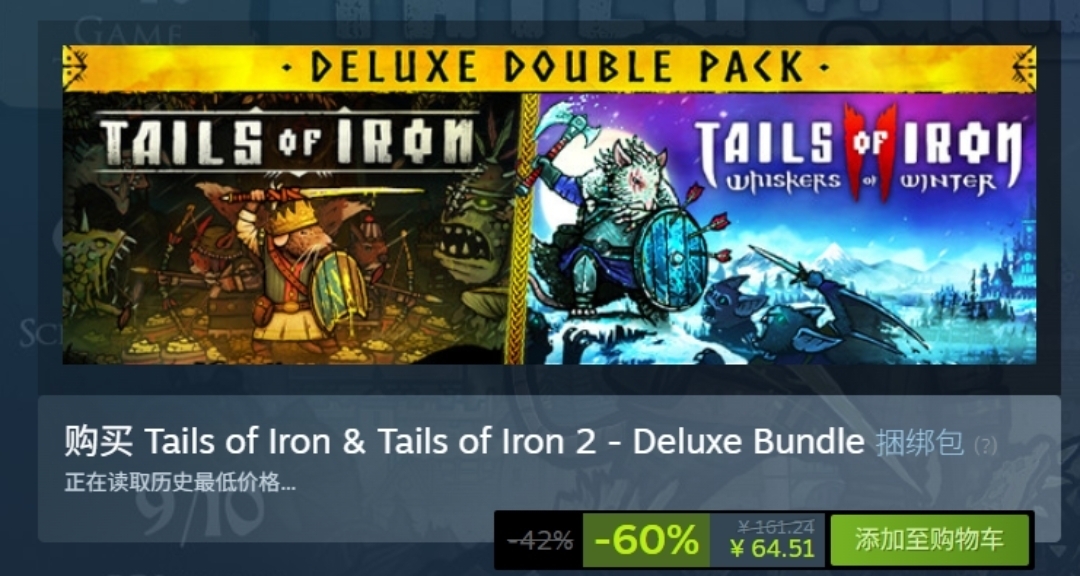Image resolution: width=1080 pixels, height=576 pixels.
Task: Select the yellow Deluxe Double Pack banner
Action: 549,68
